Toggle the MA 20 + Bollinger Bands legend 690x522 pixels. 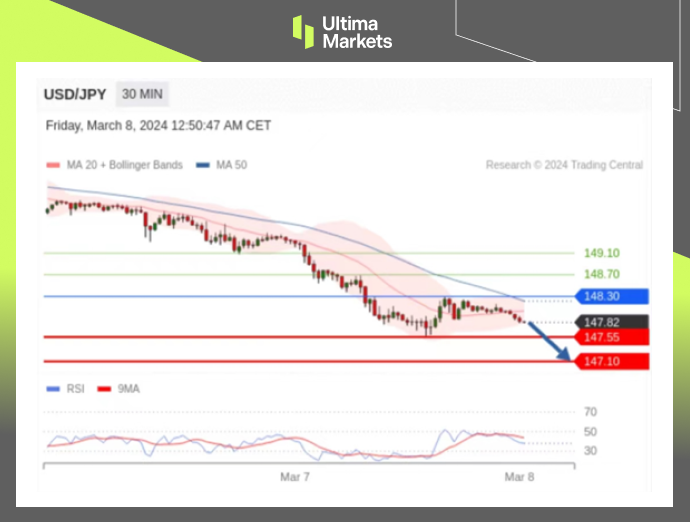115,165
